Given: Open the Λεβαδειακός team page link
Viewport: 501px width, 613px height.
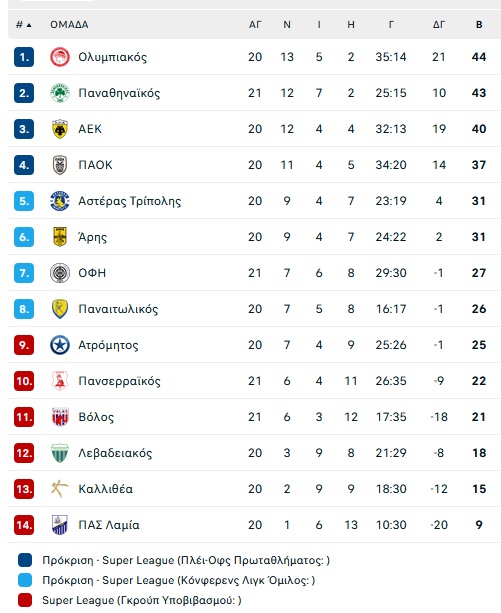Looking at the screenshot, I should (x=115, y=453).
